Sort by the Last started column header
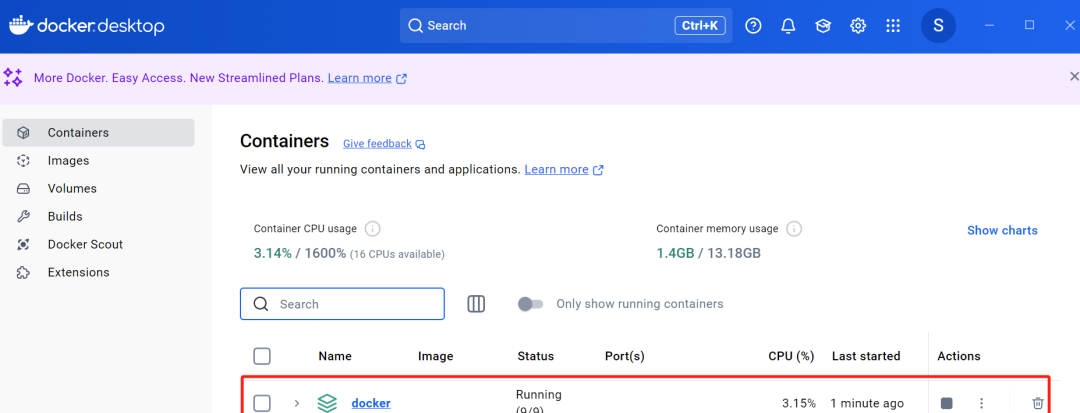The width and height of the screenshot is (1080, 413). tap(866, 356)
